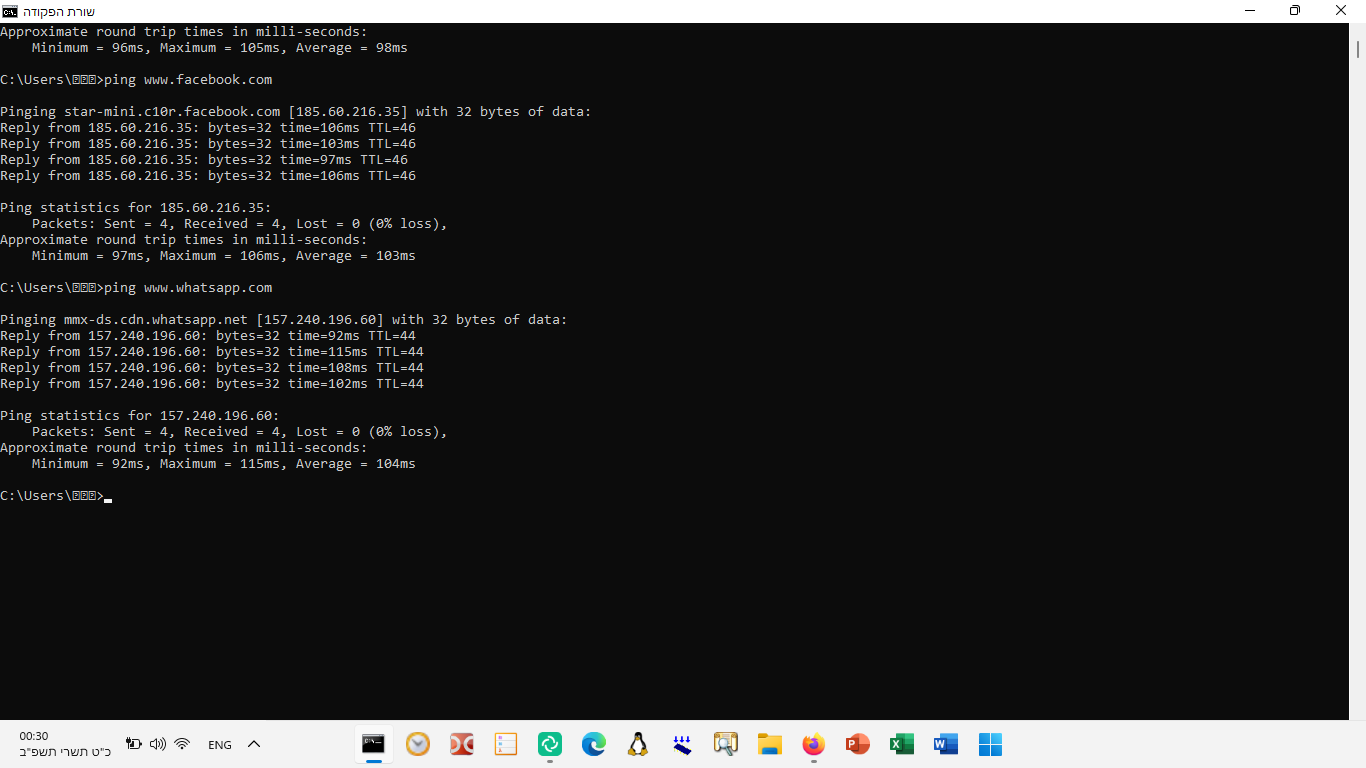Viewport: 1366px width, 768px height.
Task: Launch Microsoft Edge from the taskbar
Action: pyautogui.click(x=594, y=744)
